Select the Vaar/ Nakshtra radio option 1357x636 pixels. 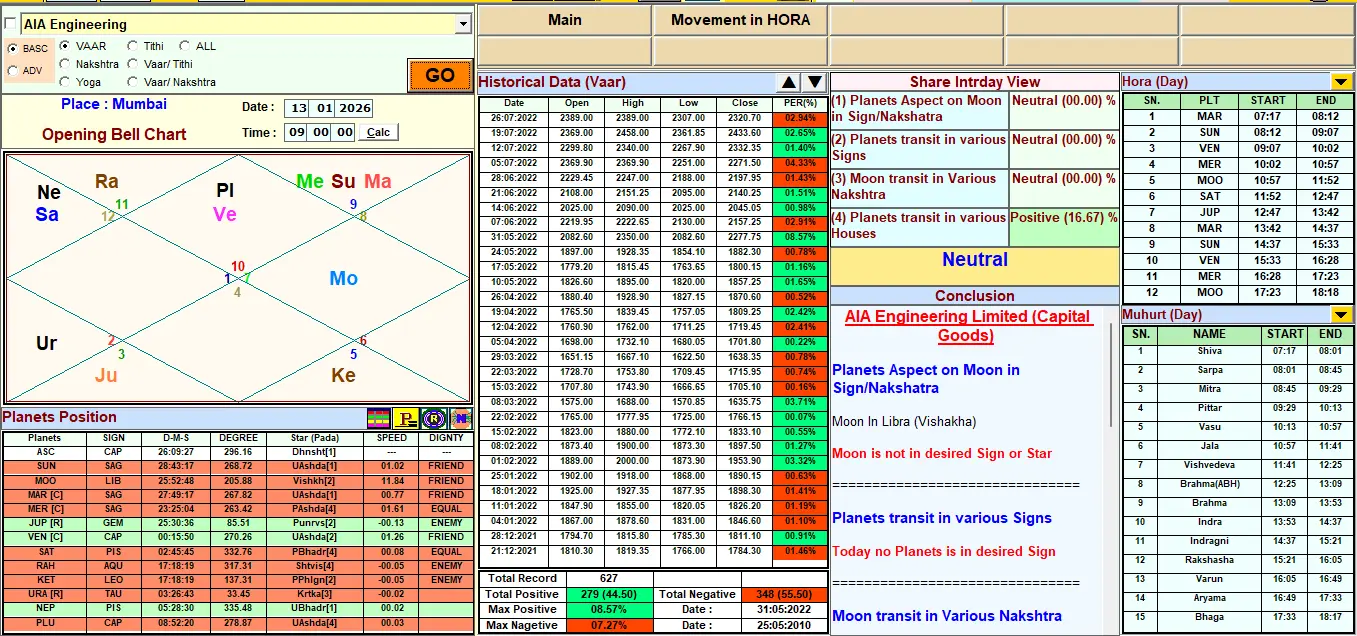pos(133,82)
